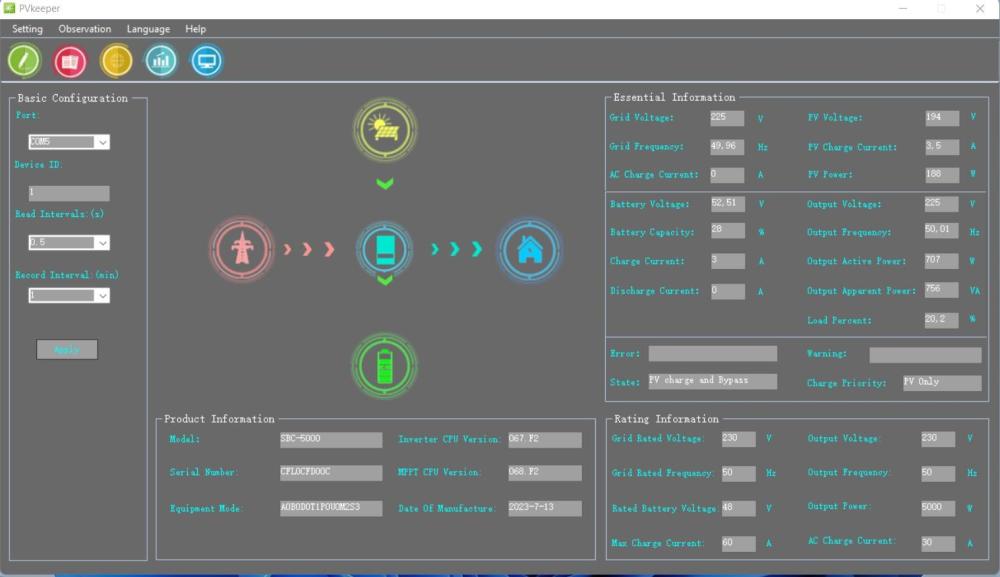Click the PV Power value 188
Screen dimensions: 1000x577
942,175
